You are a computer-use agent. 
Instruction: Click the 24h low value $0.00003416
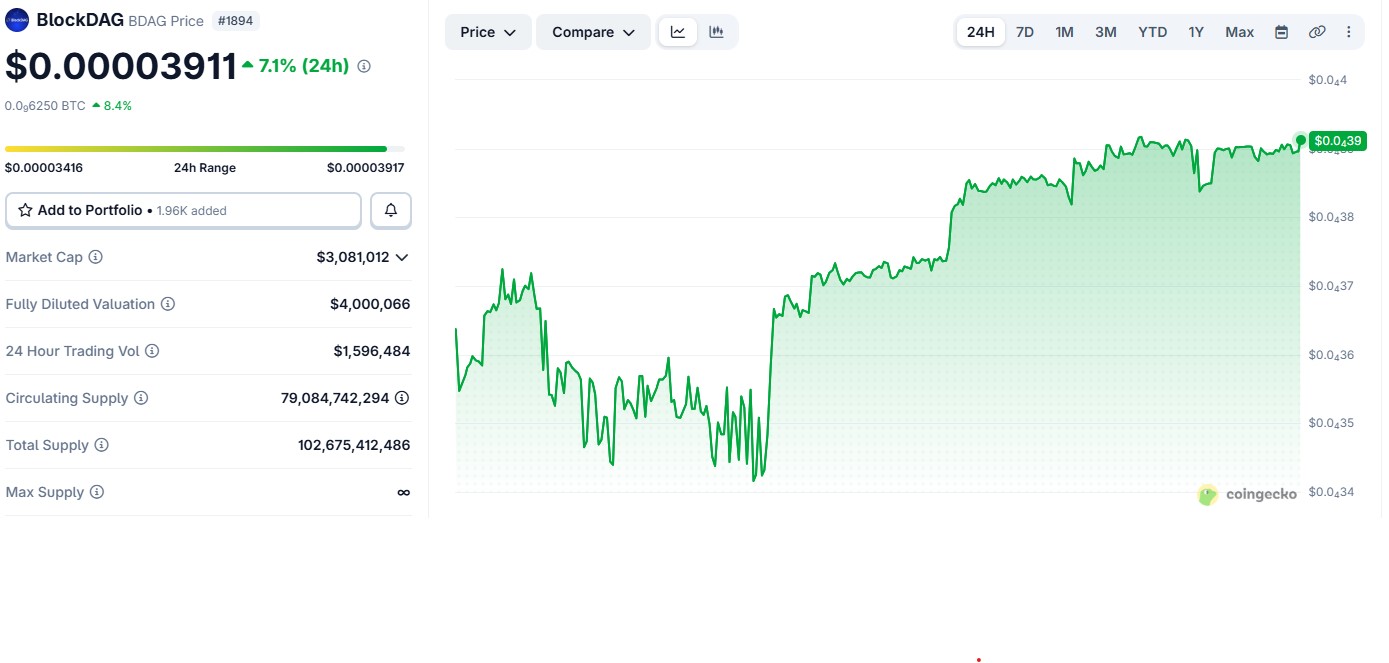44,168
